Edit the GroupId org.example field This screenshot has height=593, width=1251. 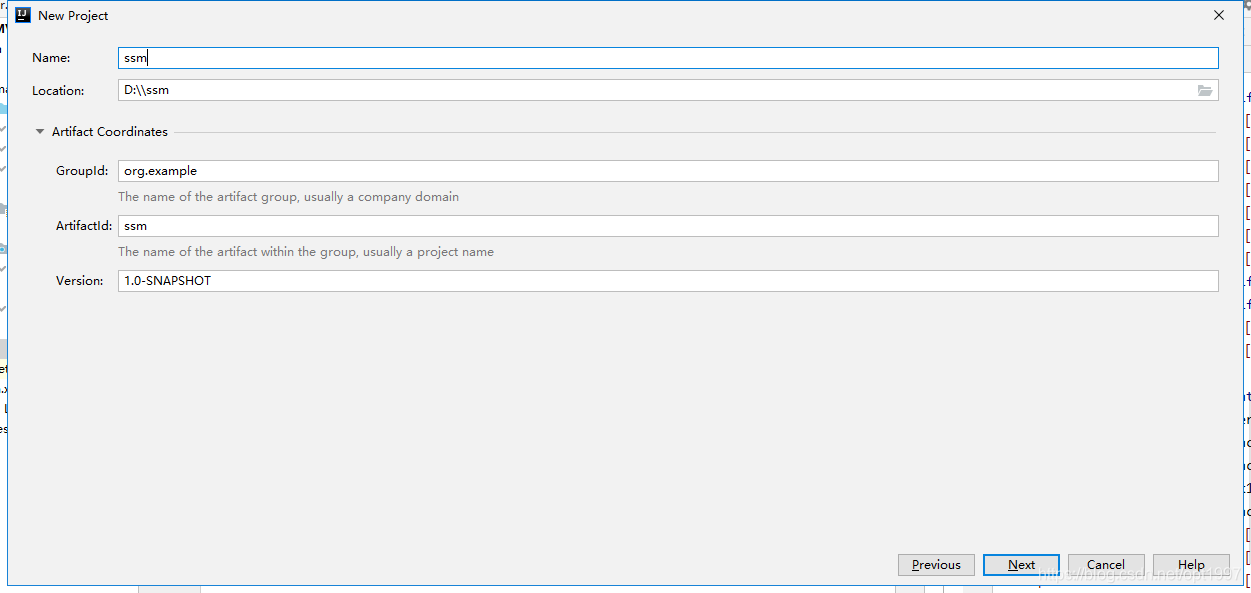[x=668, y=171]
